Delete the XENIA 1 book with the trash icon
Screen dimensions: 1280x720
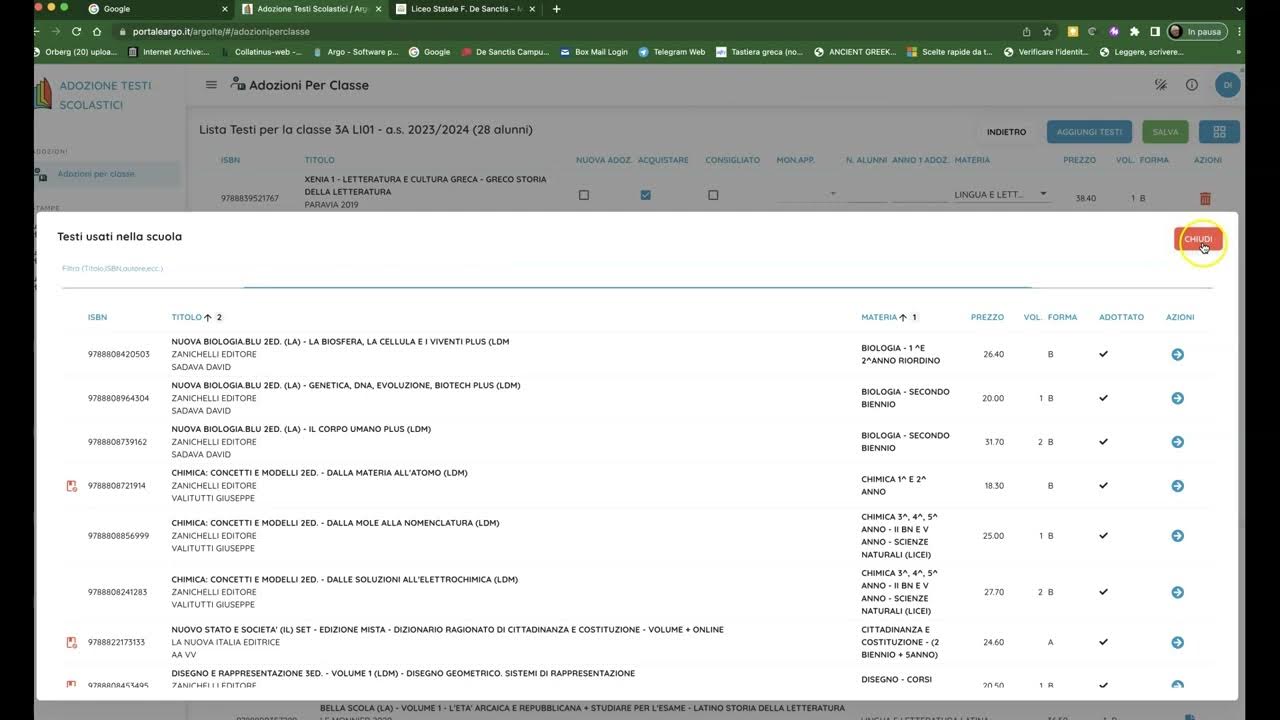coord(1204,199)
